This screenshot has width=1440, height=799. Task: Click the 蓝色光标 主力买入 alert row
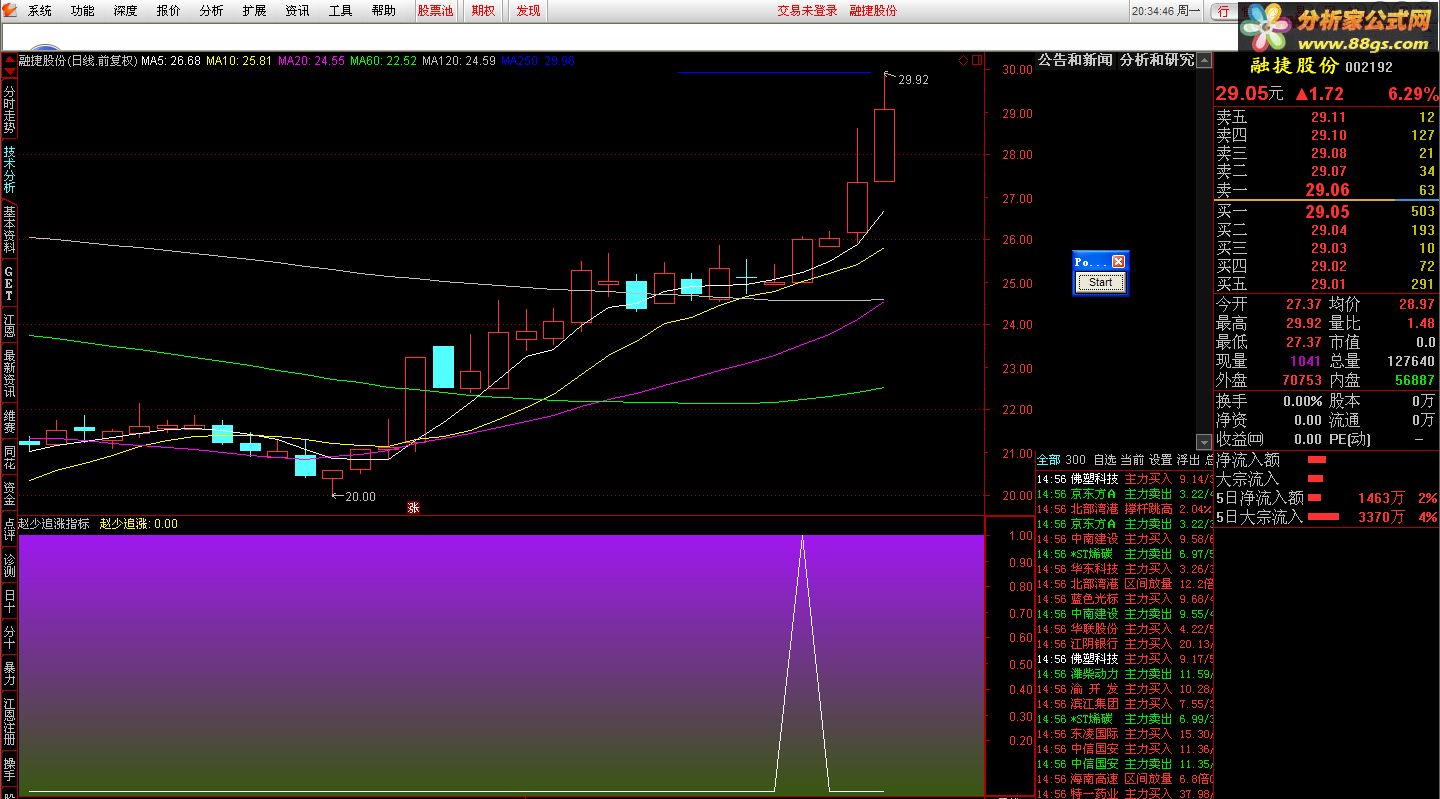point(1124,599)
